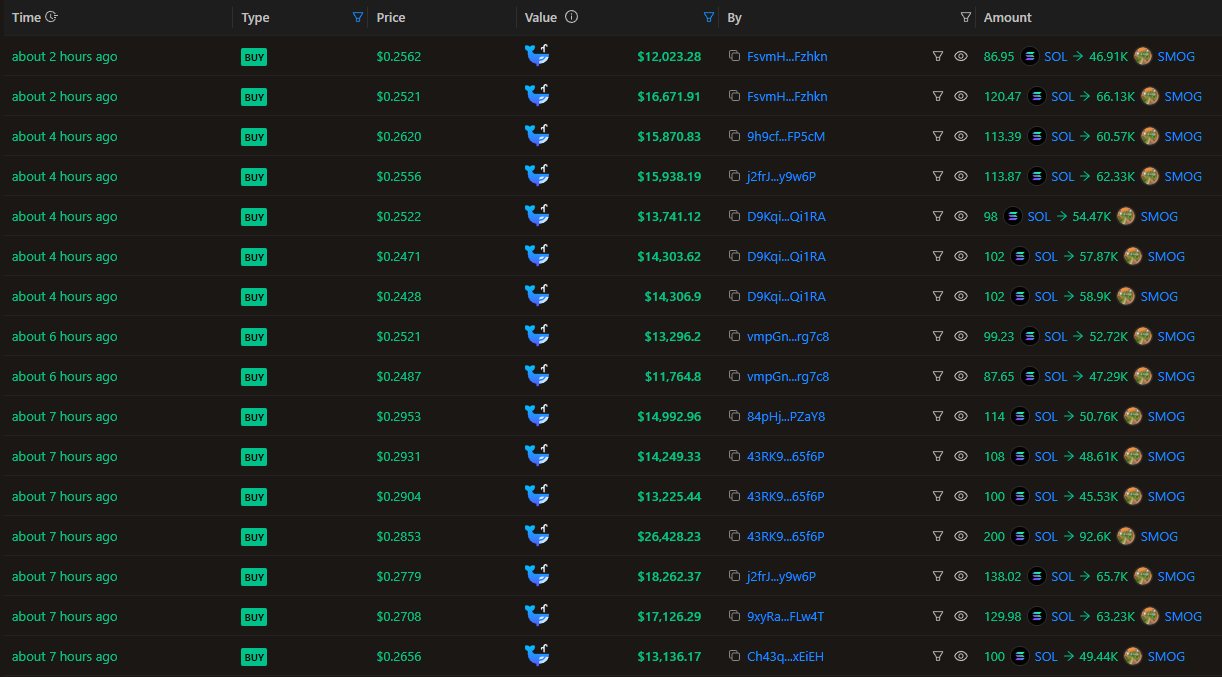1222x677 pixels.
Task: Click SOL token icon in 86.95 row
Action: (x=1030, y=57)
